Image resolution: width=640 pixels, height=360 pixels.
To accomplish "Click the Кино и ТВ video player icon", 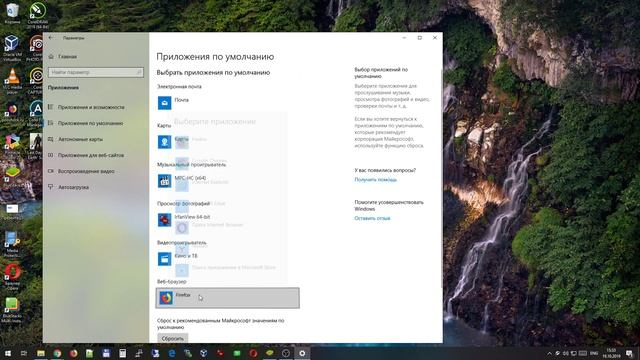I will tap(164, 259).
